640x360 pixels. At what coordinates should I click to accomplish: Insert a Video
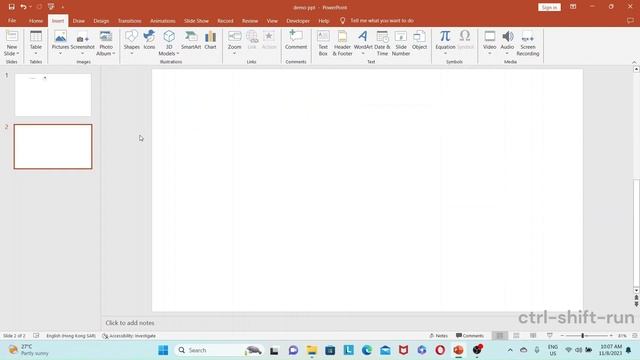[489, 43]
